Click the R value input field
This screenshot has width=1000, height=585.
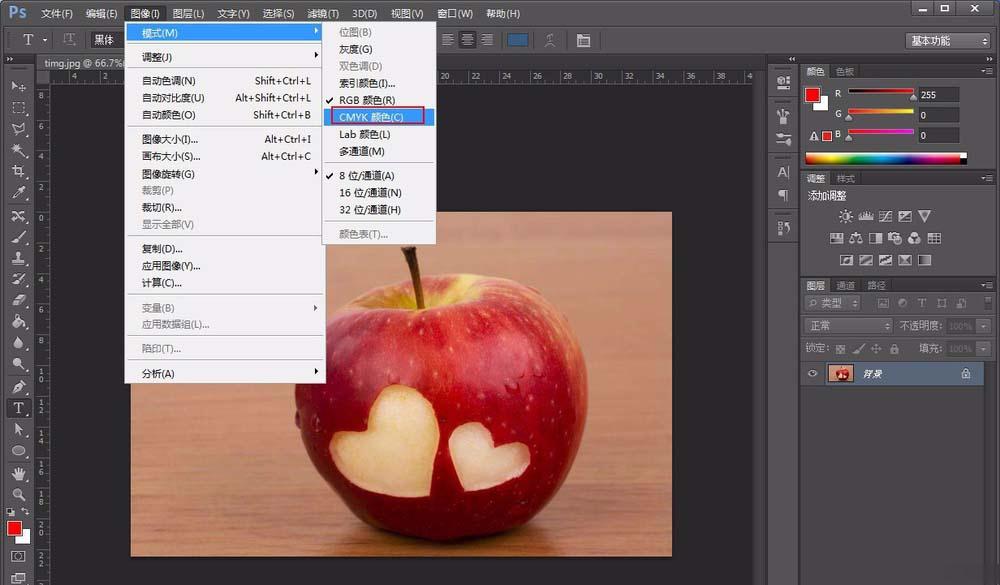click(x=938, y=94)
